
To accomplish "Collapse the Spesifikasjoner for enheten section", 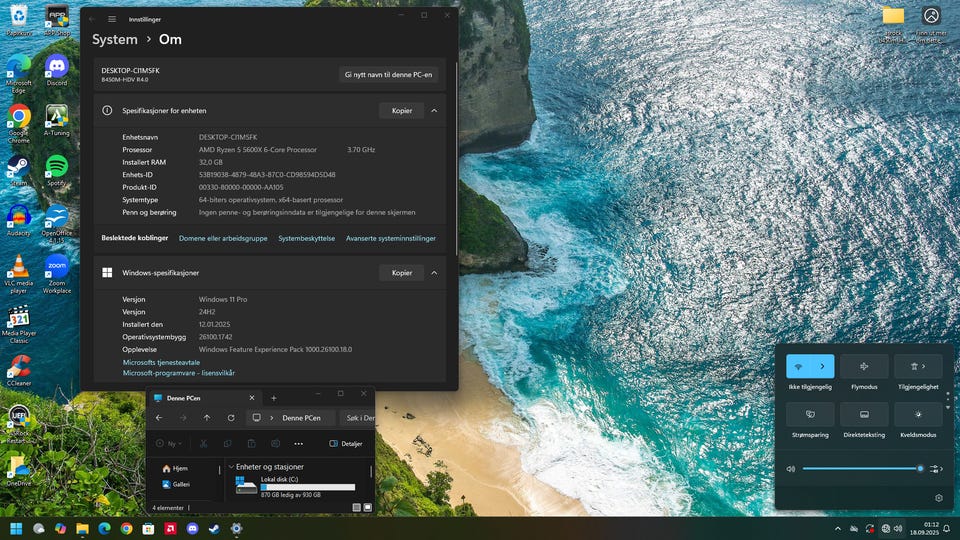I will pos(434,110).
